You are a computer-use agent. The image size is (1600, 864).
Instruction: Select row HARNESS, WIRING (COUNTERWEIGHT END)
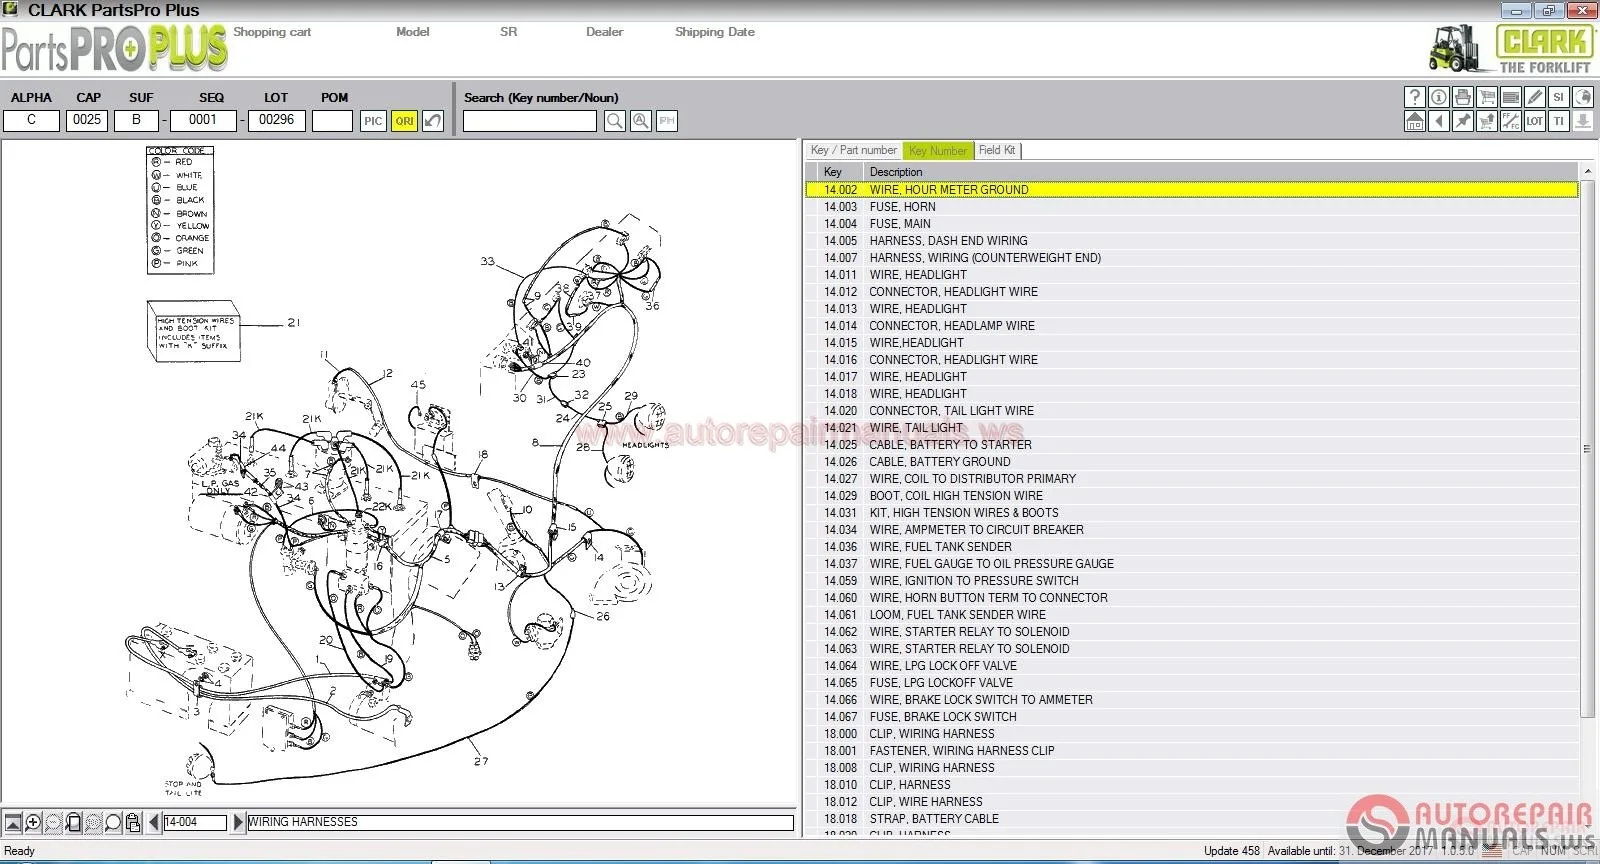point(1192,258)
